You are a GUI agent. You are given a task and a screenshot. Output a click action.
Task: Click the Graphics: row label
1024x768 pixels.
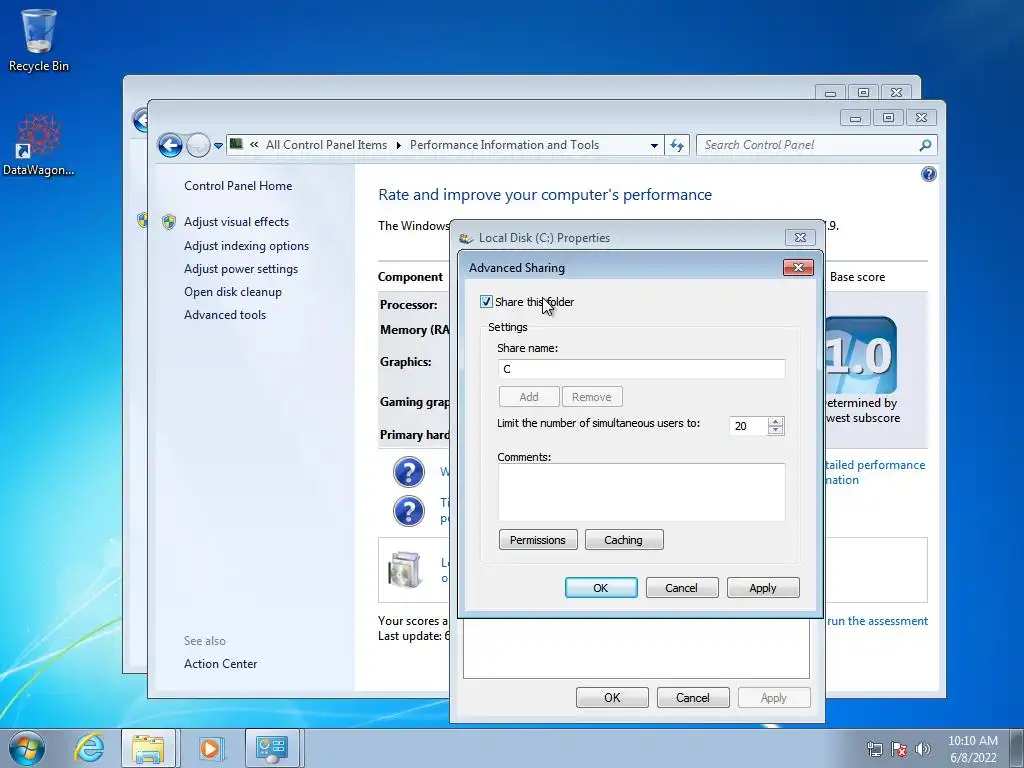(x=406, y=362)
